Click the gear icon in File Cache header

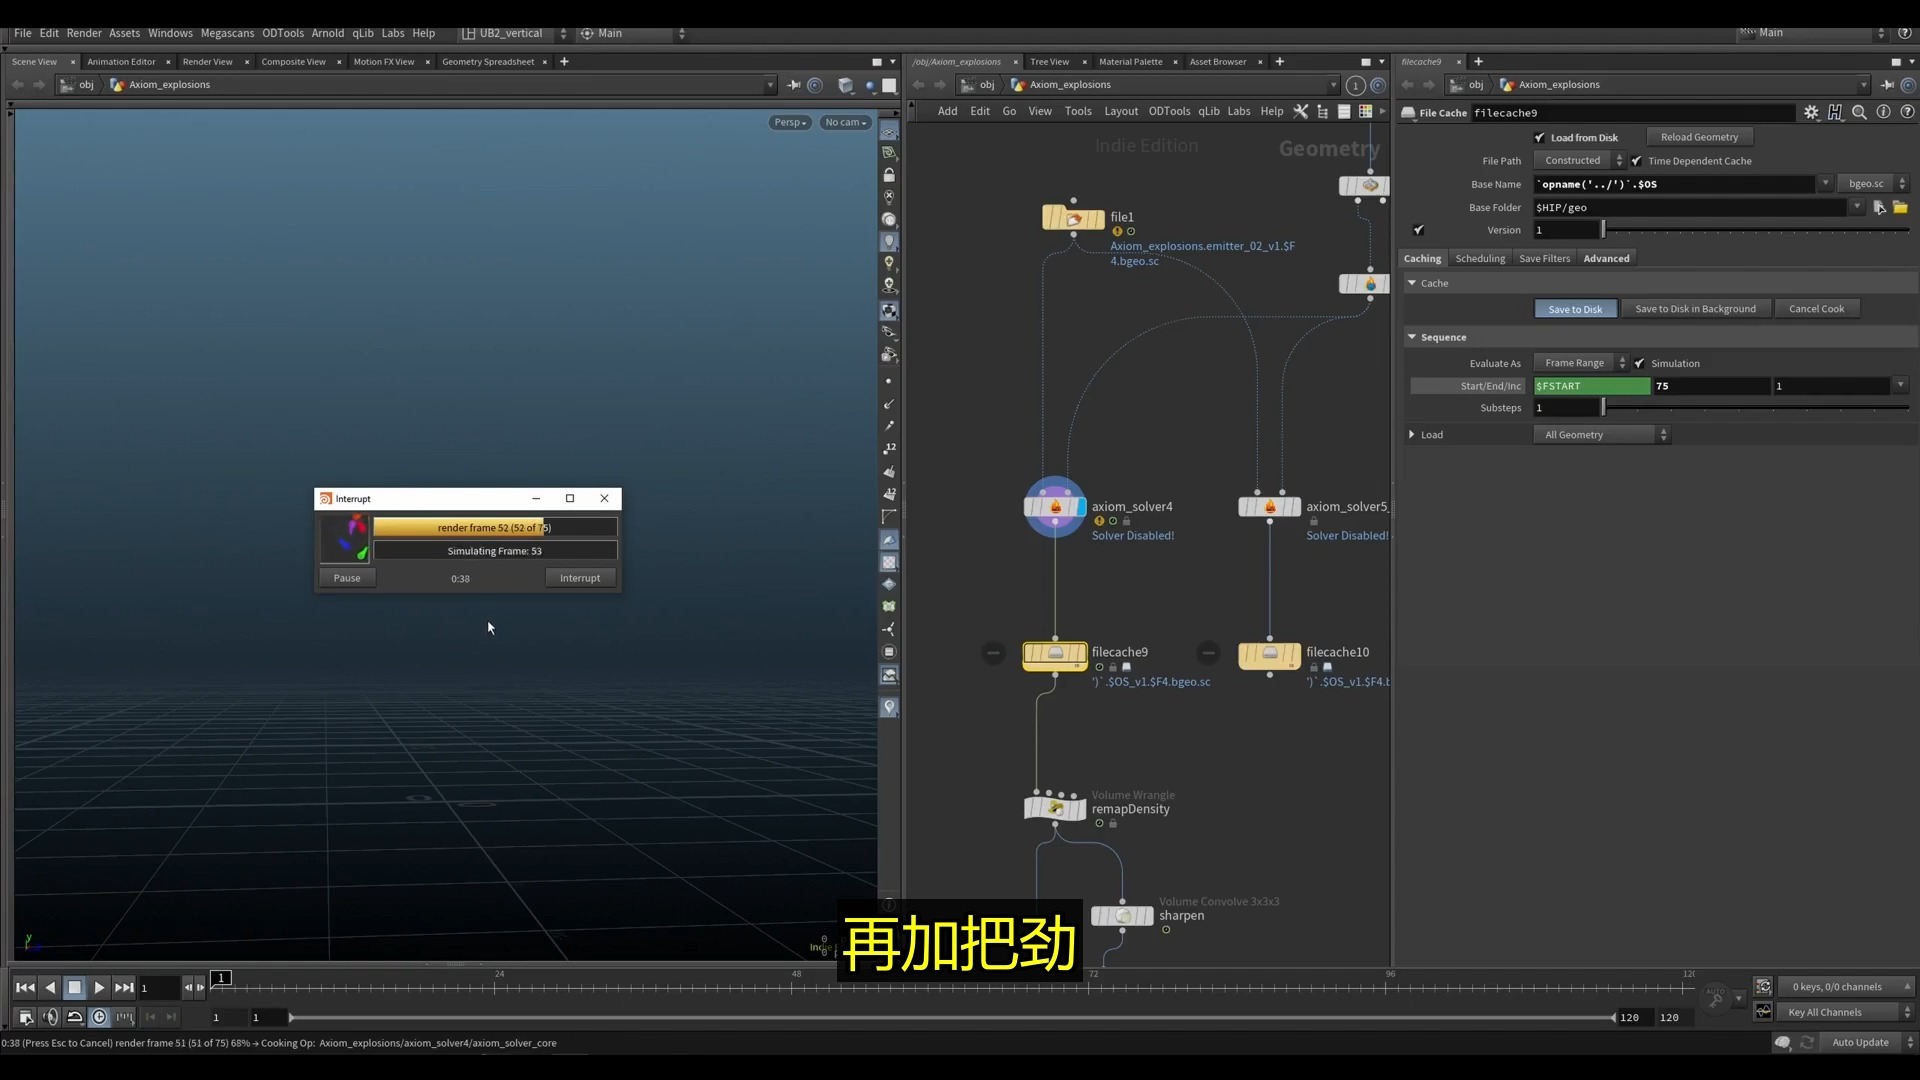point(1811,113)
